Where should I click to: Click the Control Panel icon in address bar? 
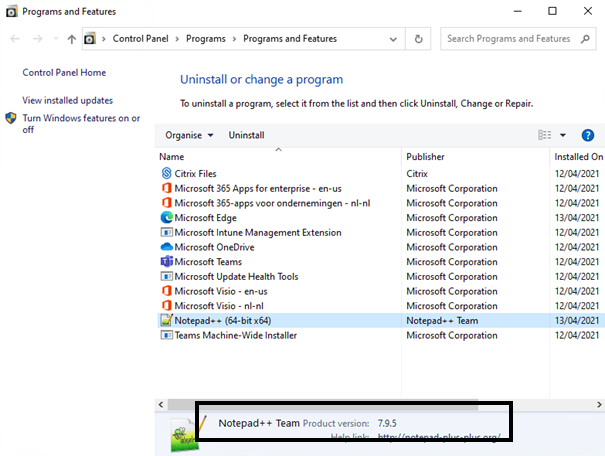pyautogui.click(x=90, y=39)
